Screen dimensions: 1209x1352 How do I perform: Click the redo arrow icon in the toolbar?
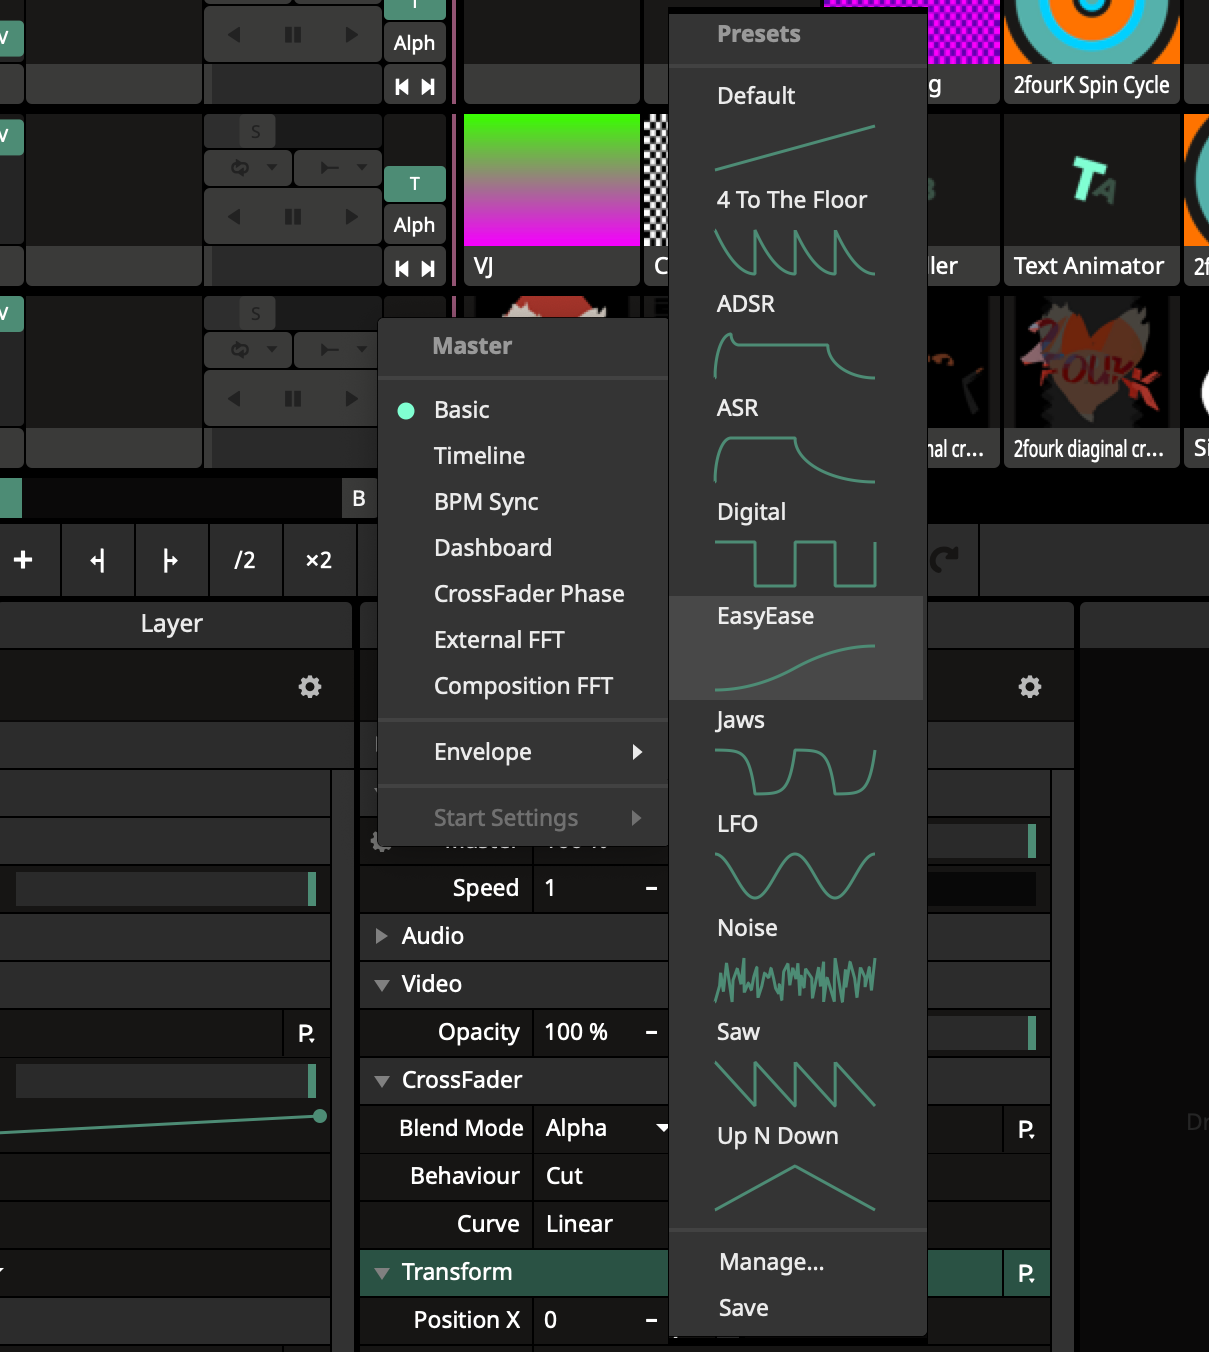click(944, 560)
